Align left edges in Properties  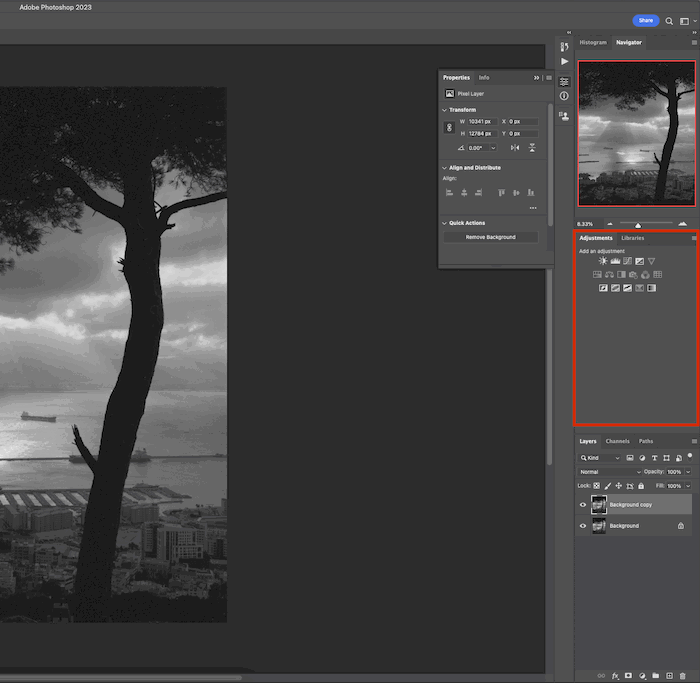pos(450,192)
